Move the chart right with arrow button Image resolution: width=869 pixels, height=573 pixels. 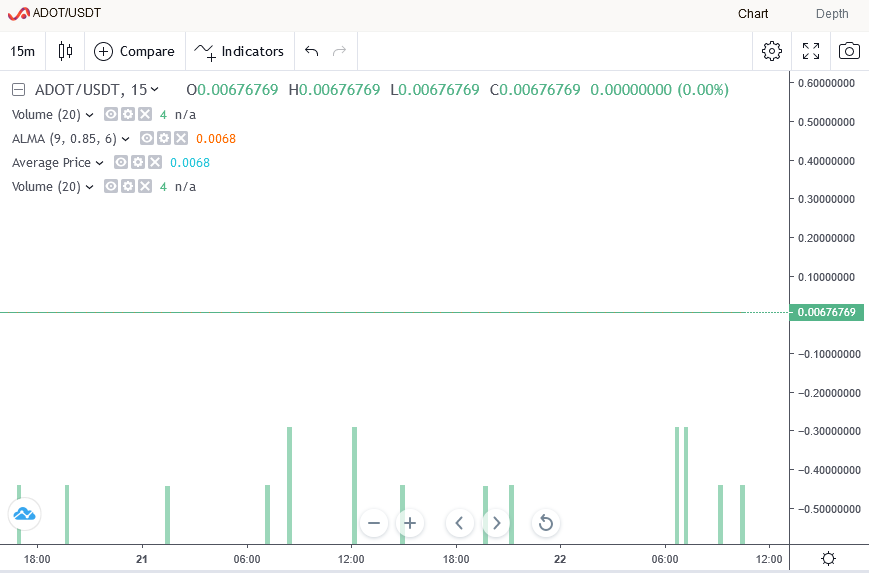[496, 523]
